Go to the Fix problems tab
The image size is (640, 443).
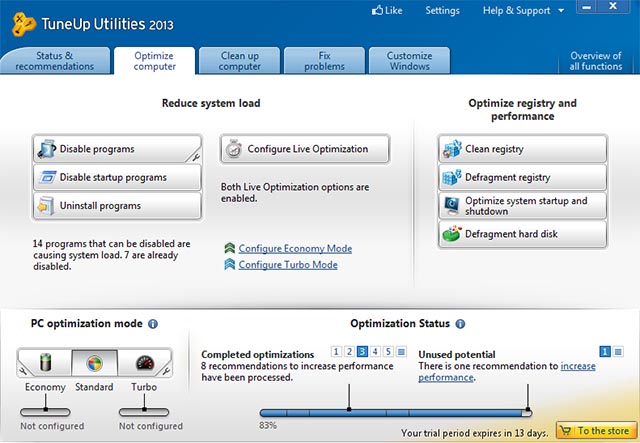click(x=324, y=61)
